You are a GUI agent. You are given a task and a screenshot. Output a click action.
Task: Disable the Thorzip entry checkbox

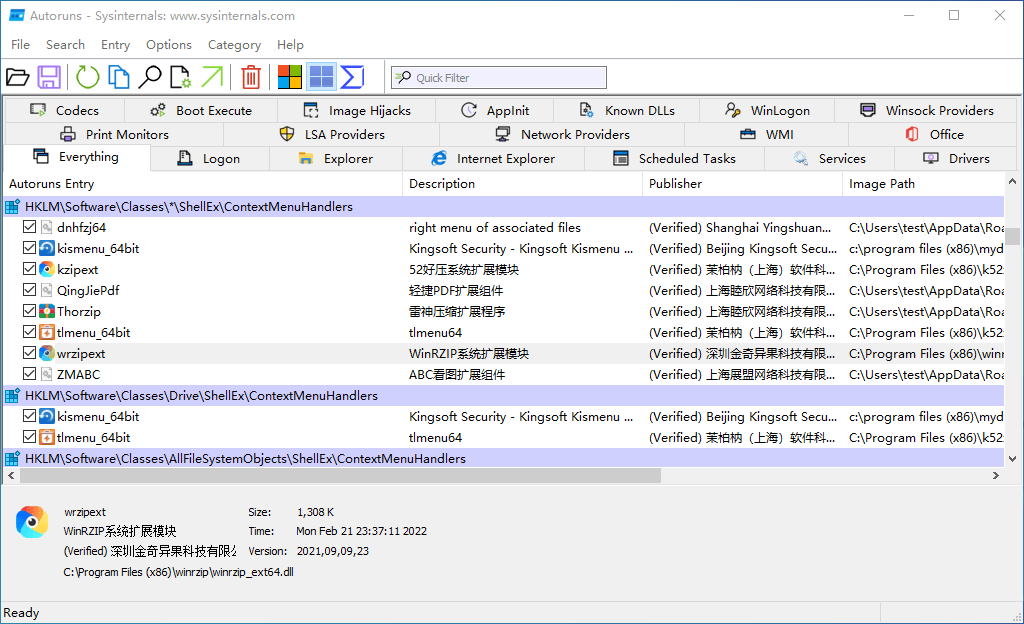click(x=29, y=311)
